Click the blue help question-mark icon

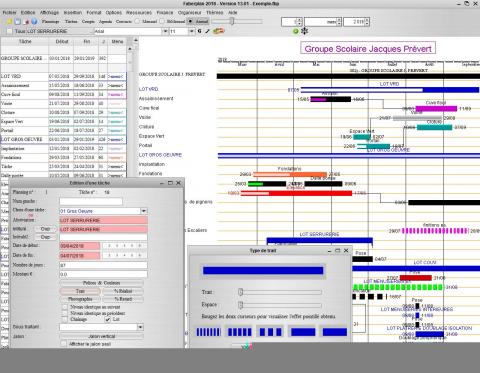34,21
